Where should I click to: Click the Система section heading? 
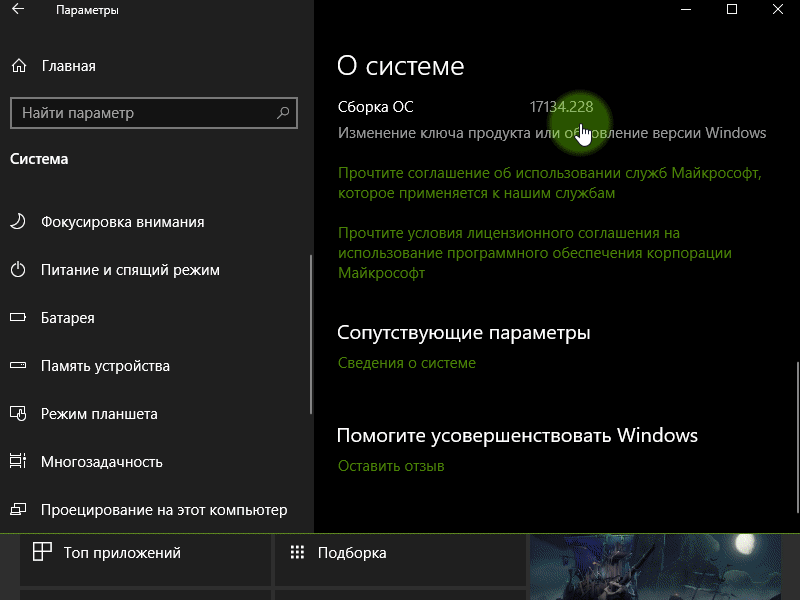39,159
